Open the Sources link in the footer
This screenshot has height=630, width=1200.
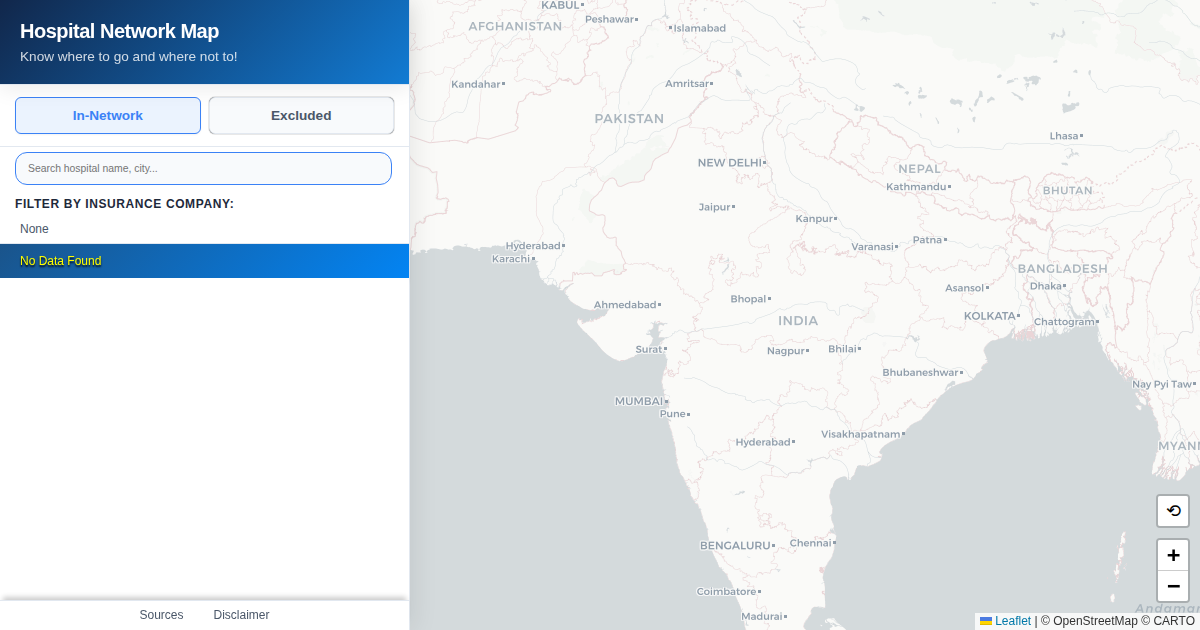(161, 615)
